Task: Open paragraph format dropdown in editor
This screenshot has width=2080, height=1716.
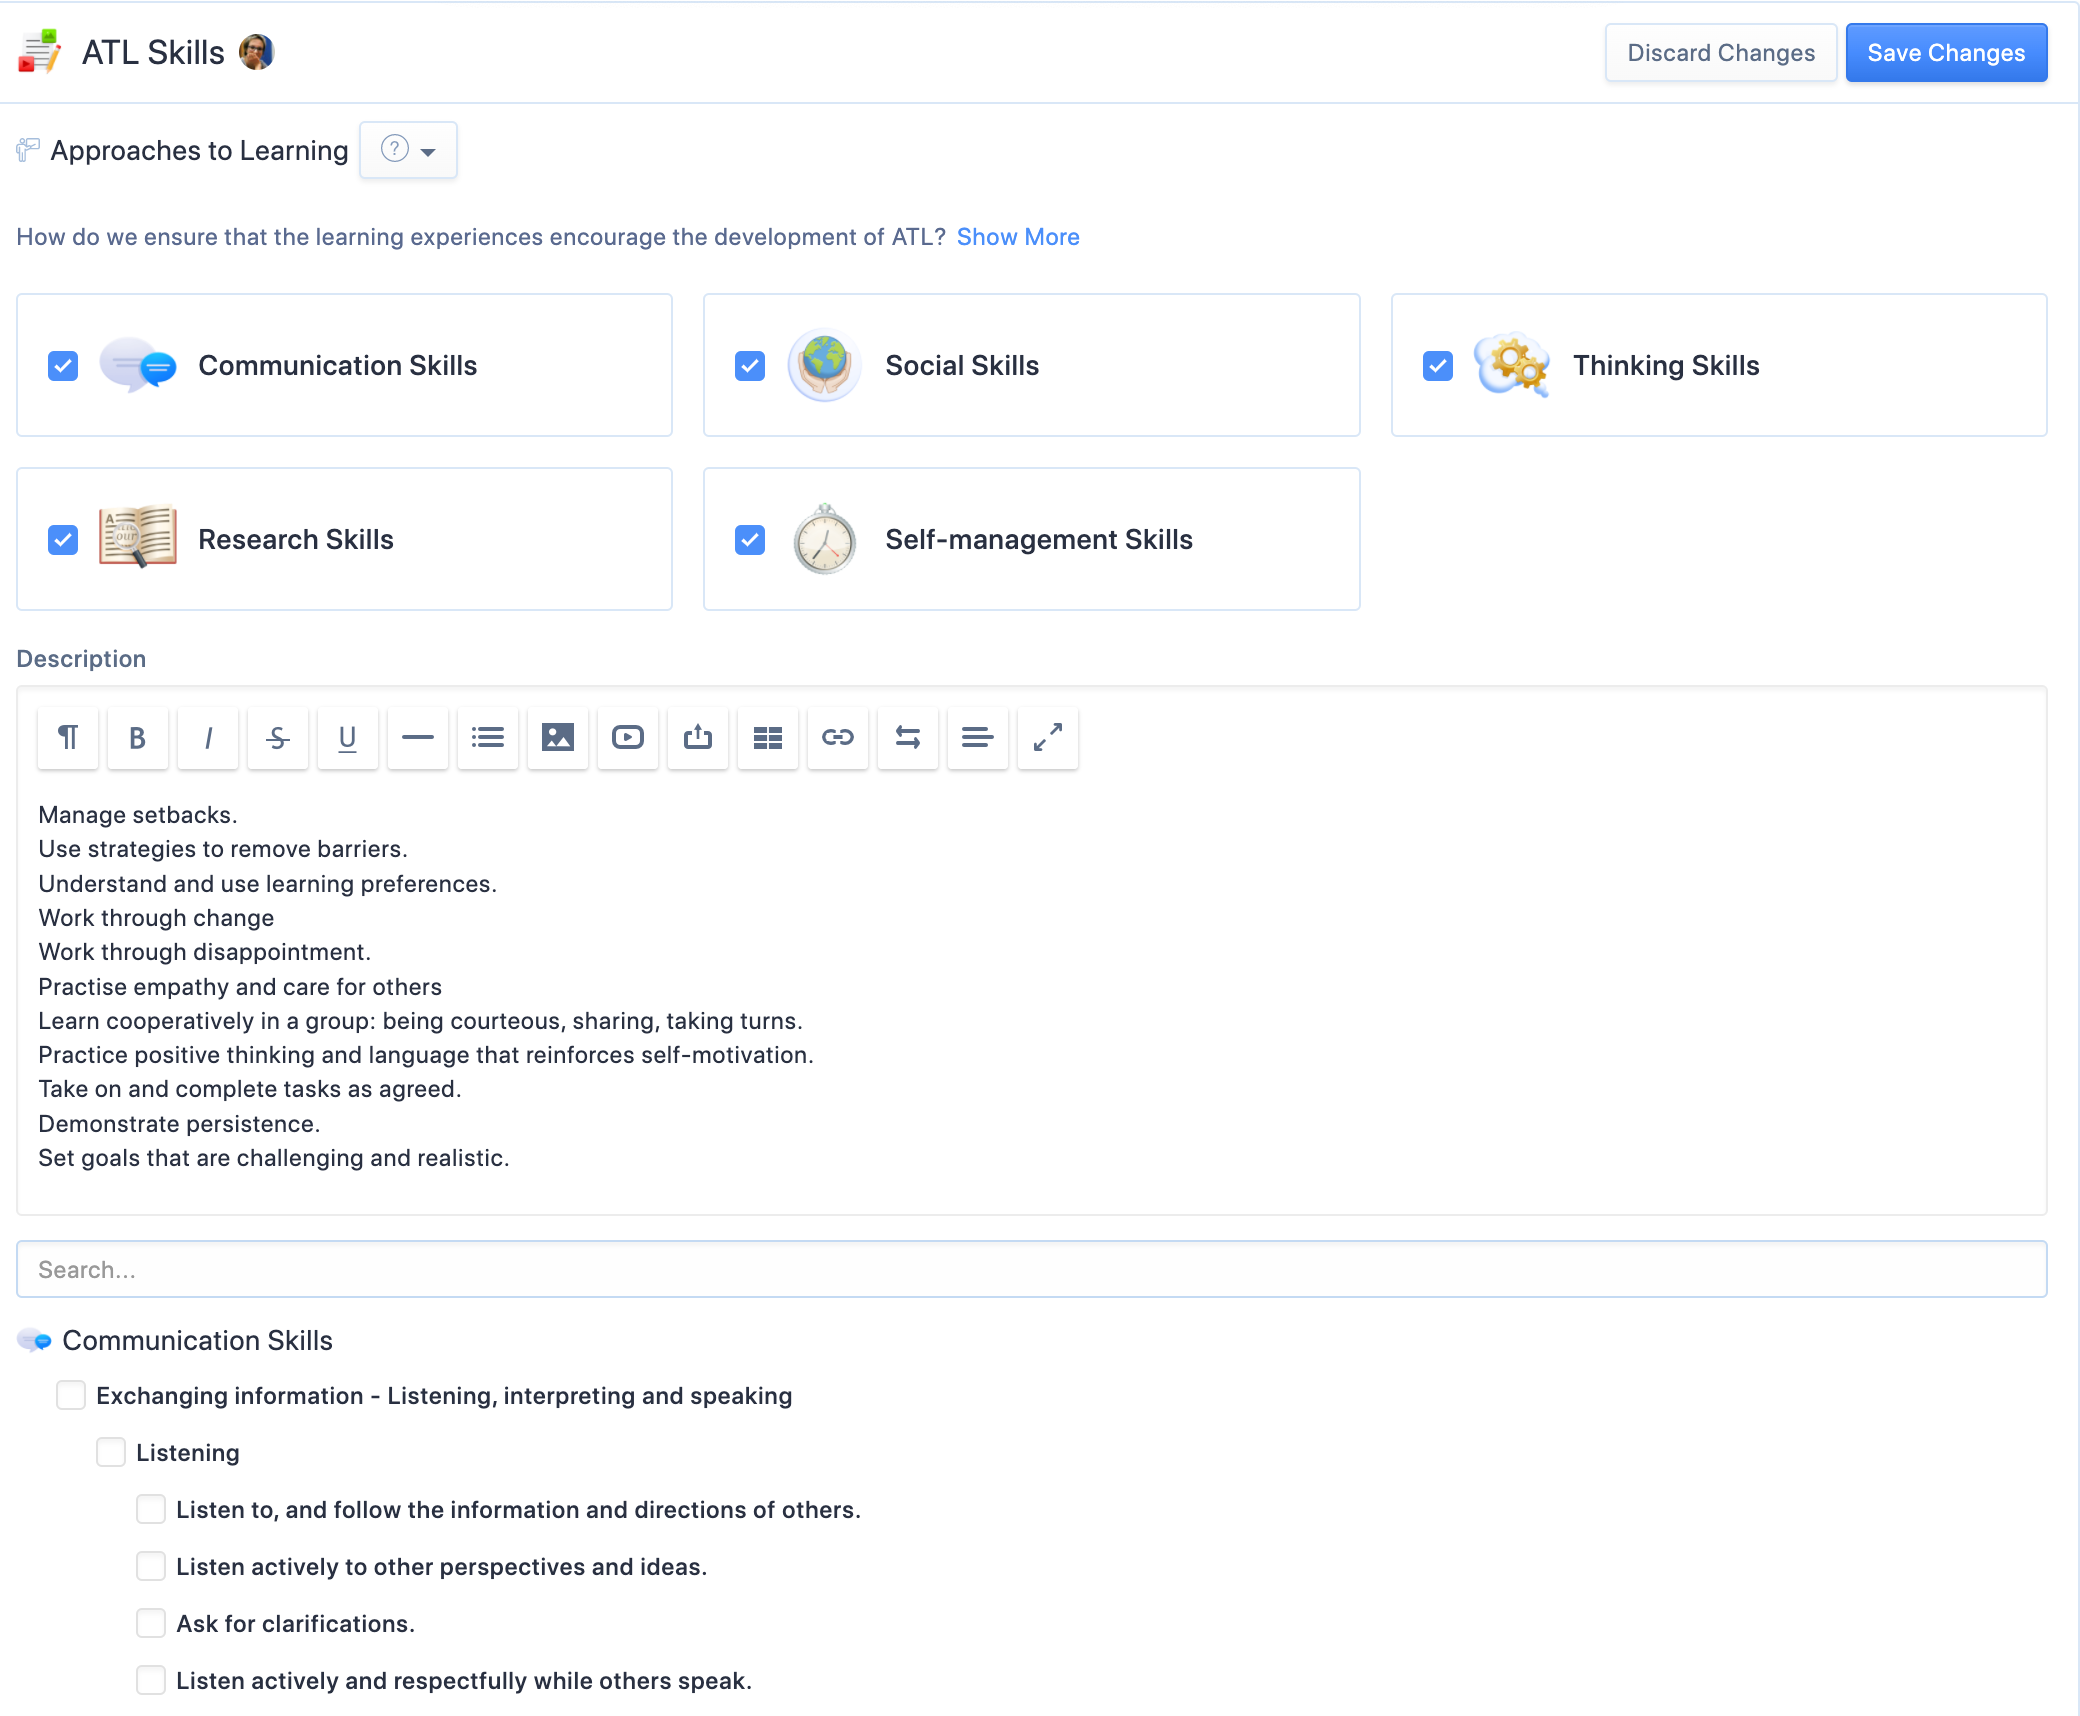Action: (x=68, y=738)
